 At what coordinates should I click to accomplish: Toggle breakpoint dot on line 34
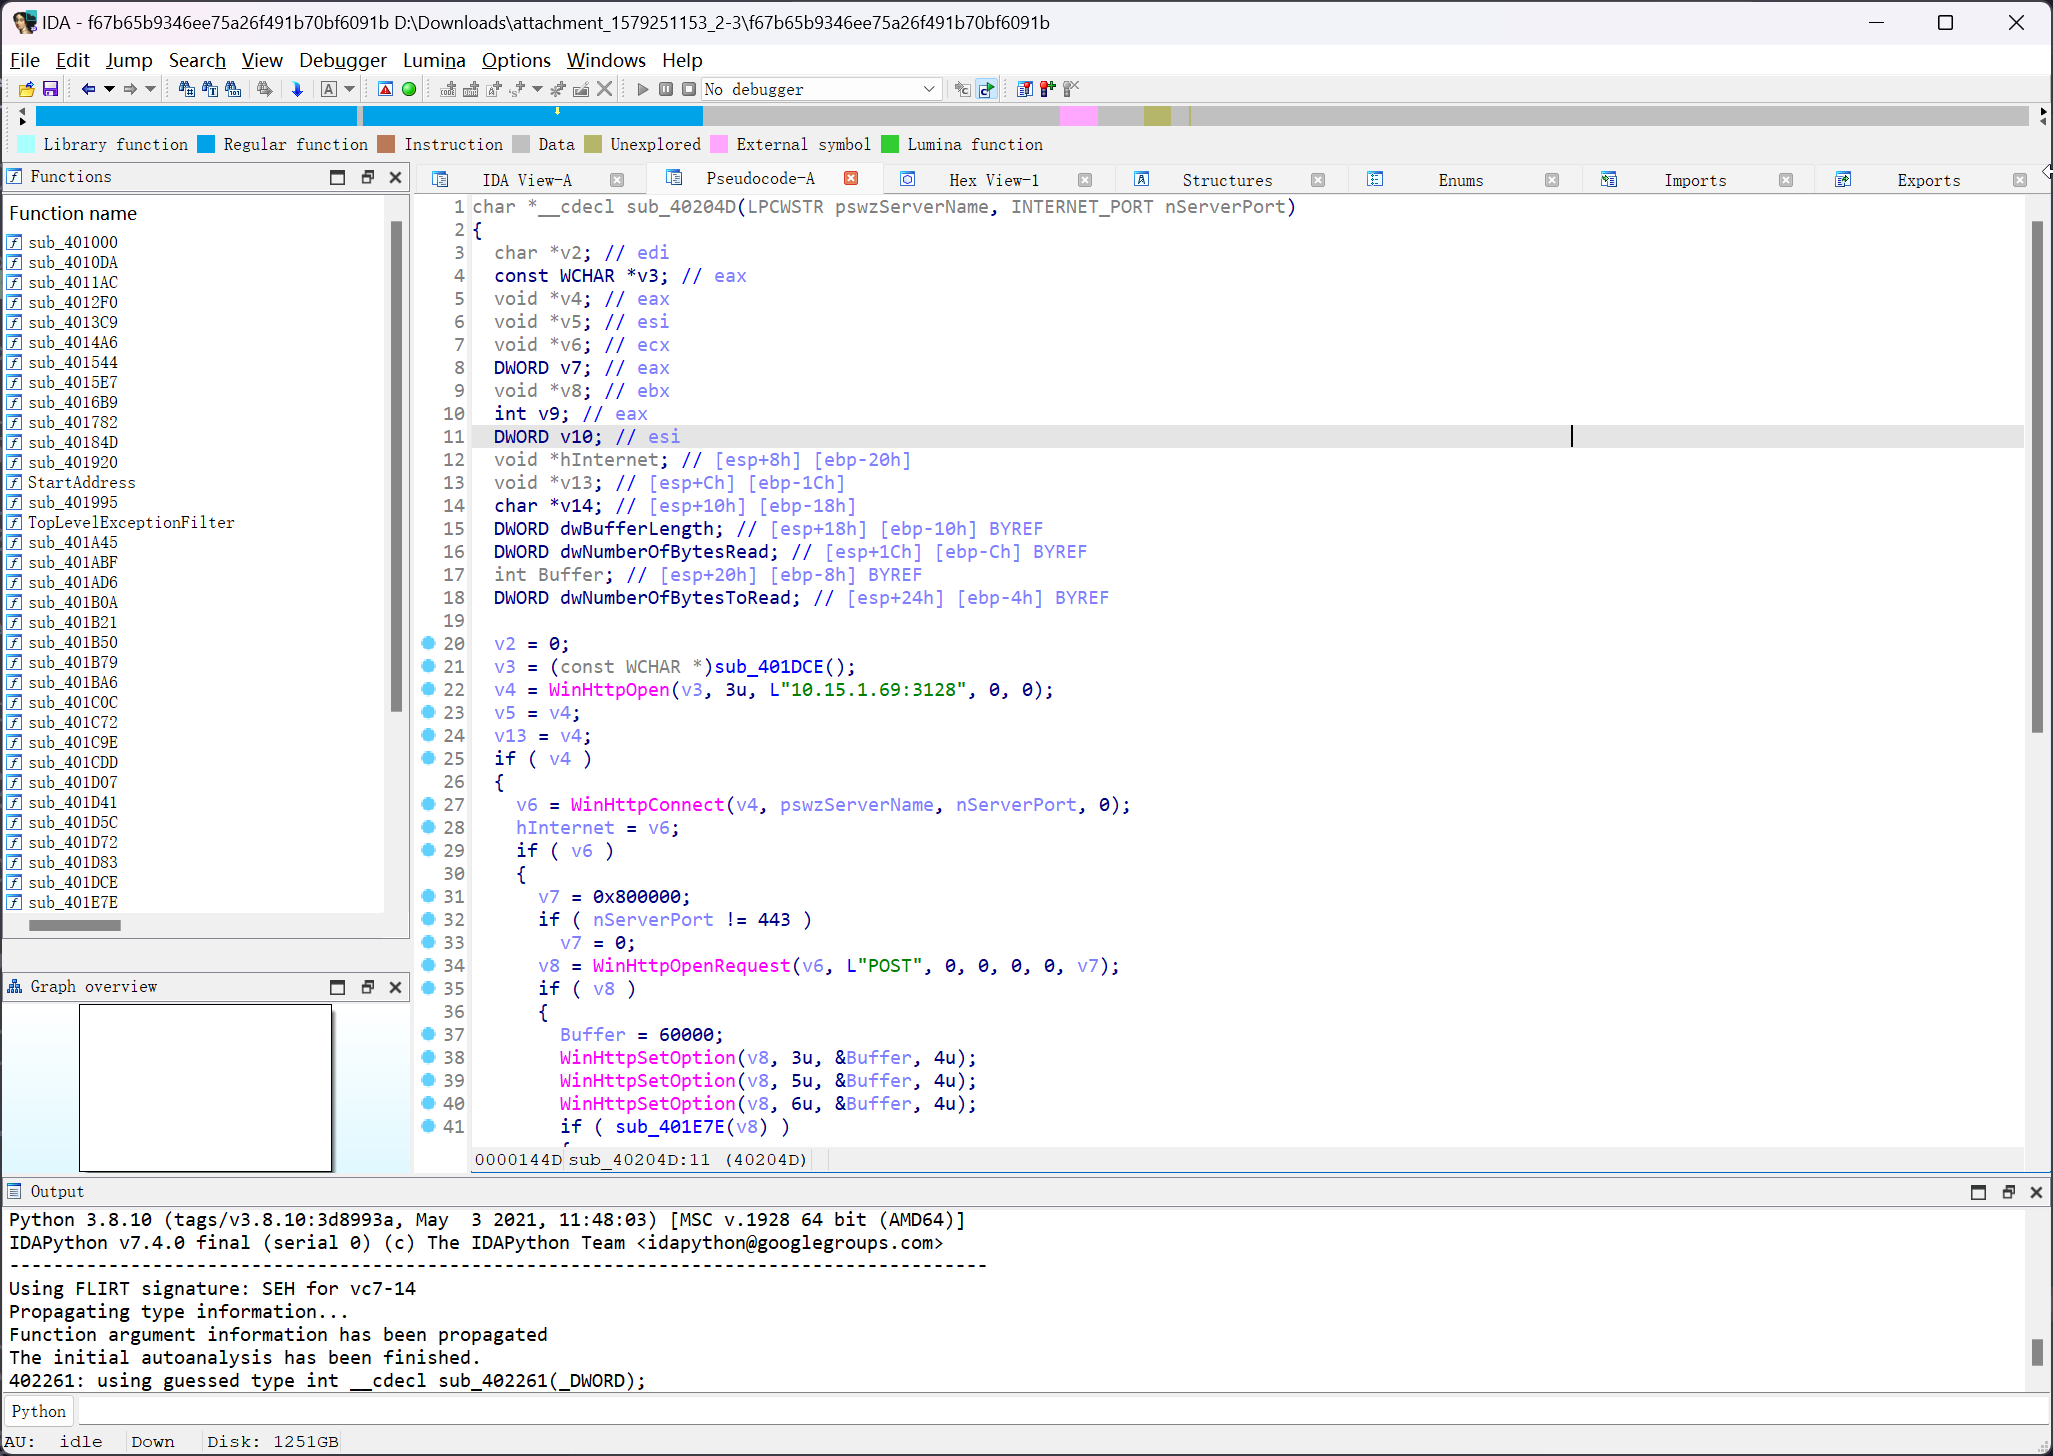coord(428,965)
